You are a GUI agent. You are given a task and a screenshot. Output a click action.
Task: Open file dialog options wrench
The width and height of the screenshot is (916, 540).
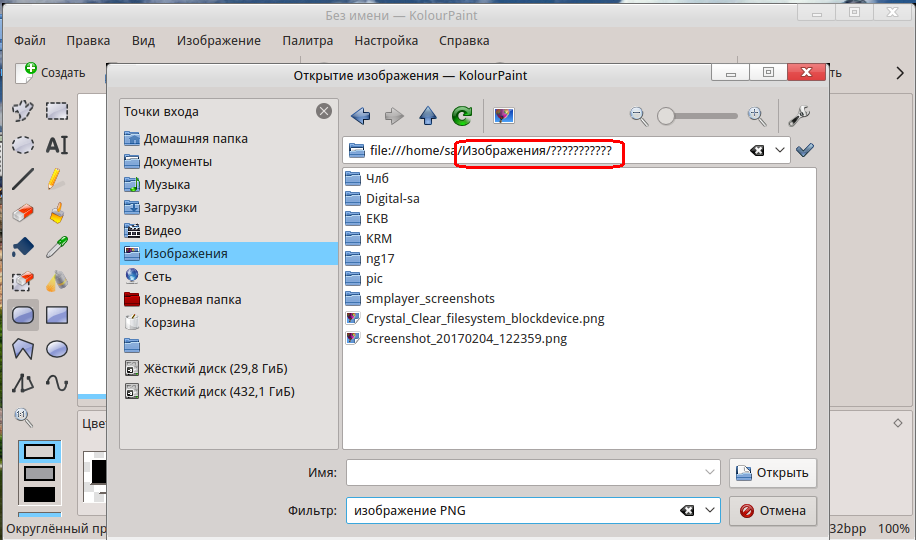799,116
